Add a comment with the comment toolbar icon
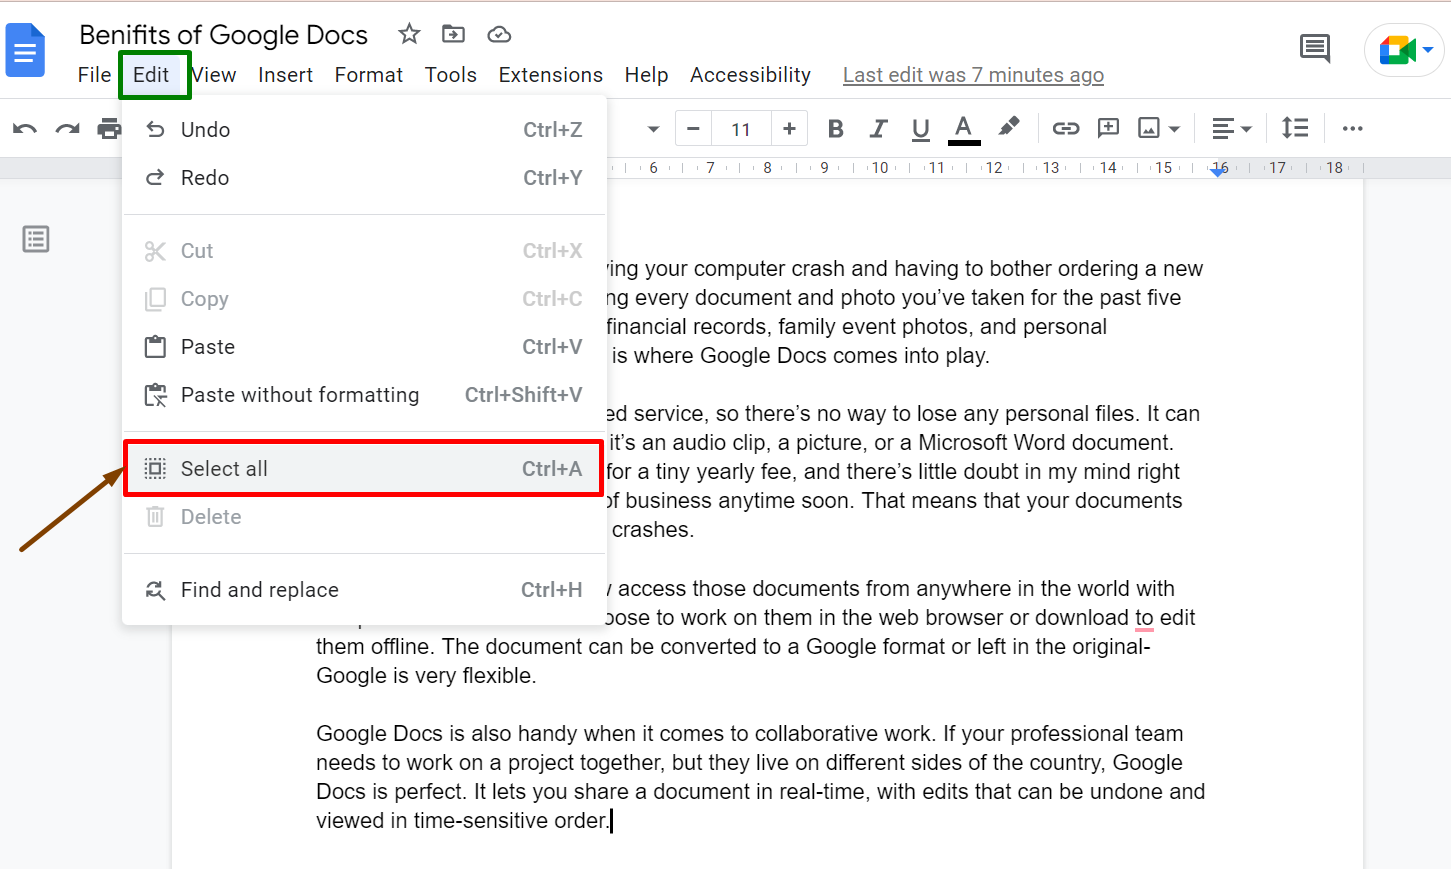The image size is (1451, 869). pyautogui.click(x=1107, y=128)
